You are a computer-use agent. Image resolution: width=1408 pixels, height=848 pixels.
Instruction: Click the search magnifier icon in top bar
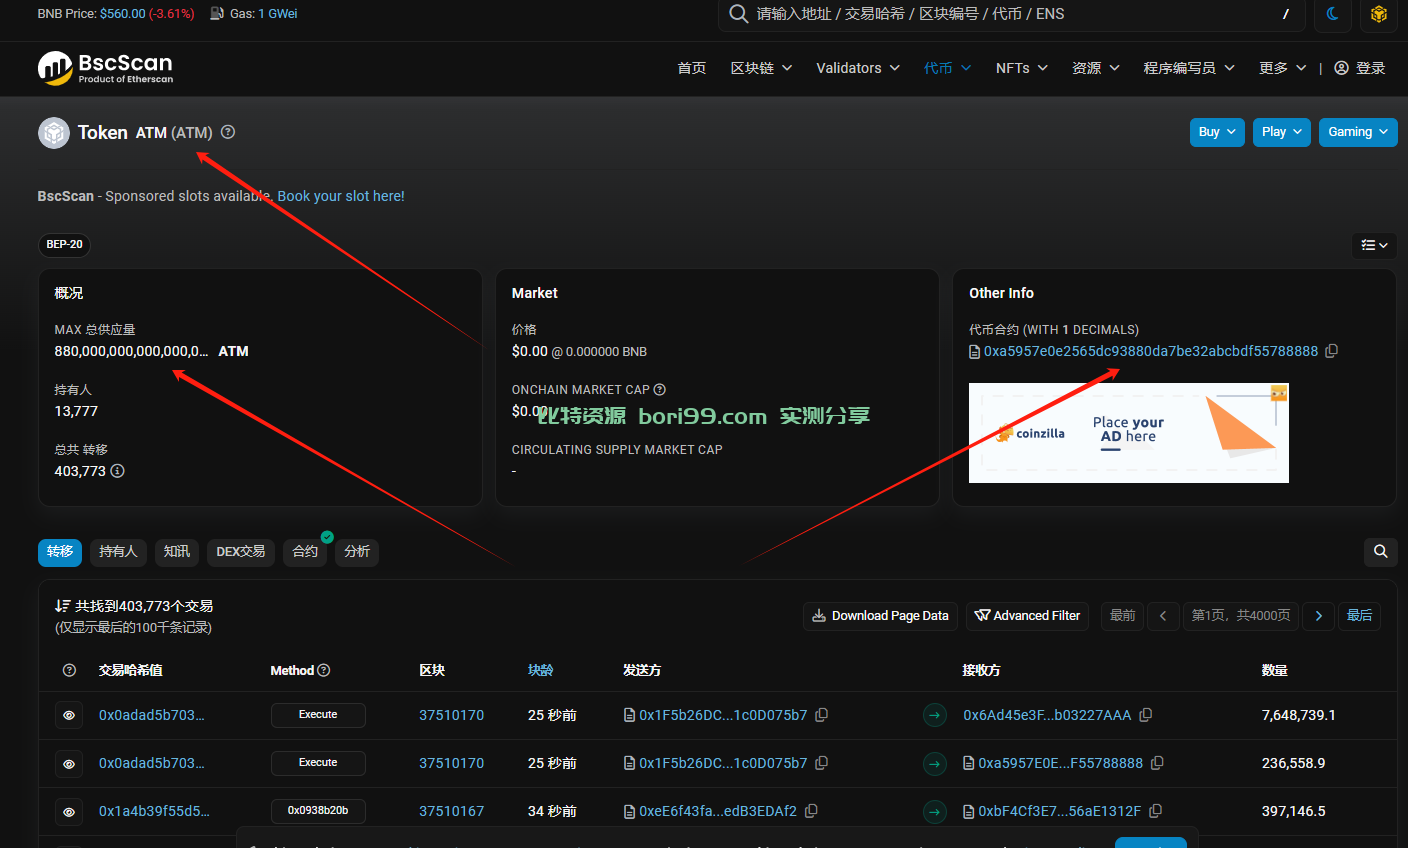(x=738, y=14)
